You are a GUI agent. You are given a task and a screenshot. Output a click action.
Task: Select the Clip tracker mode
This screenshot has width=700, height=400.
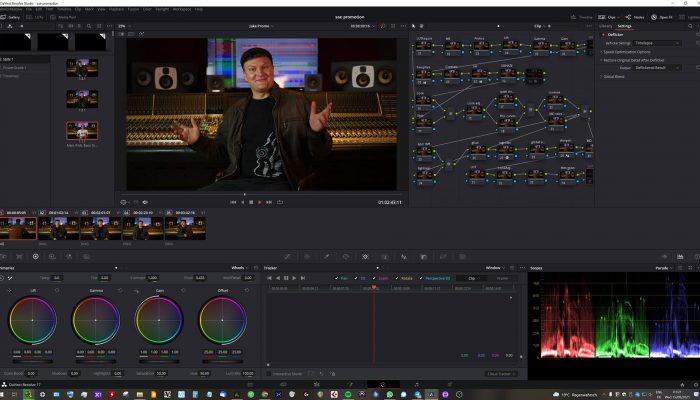(471, 278)
